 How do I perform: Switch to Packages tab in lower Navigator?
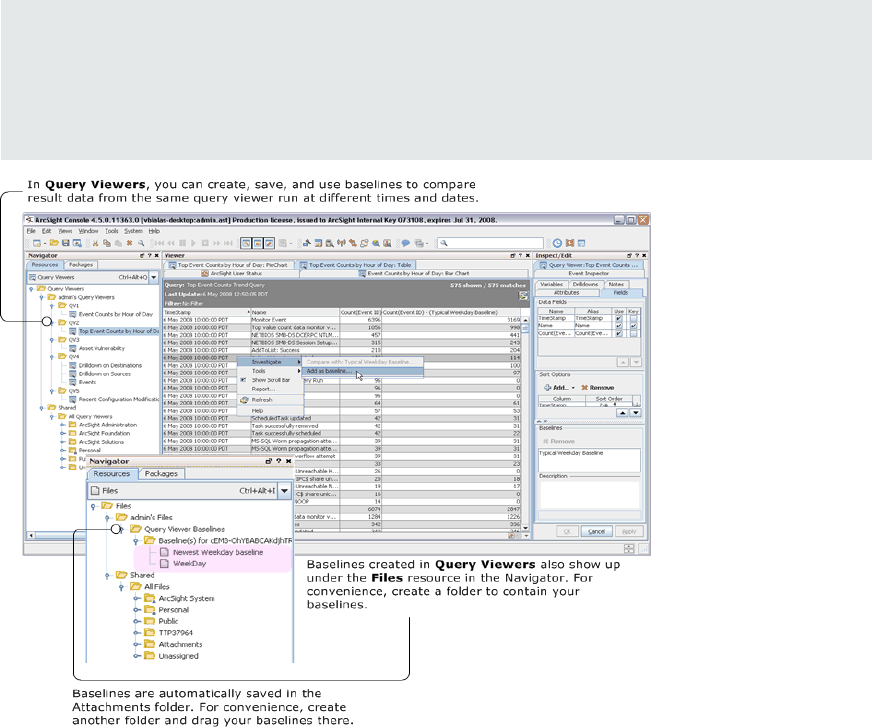(x=161, y=474)
